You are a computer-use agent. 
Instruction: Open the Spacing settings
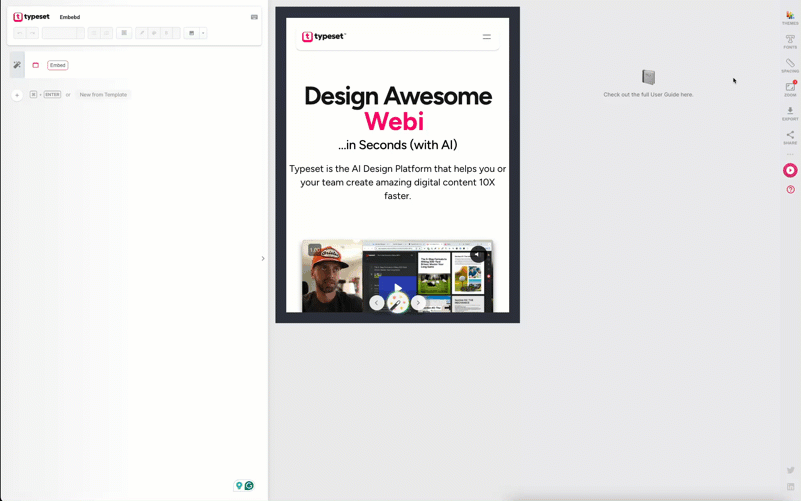click(790, 66)
